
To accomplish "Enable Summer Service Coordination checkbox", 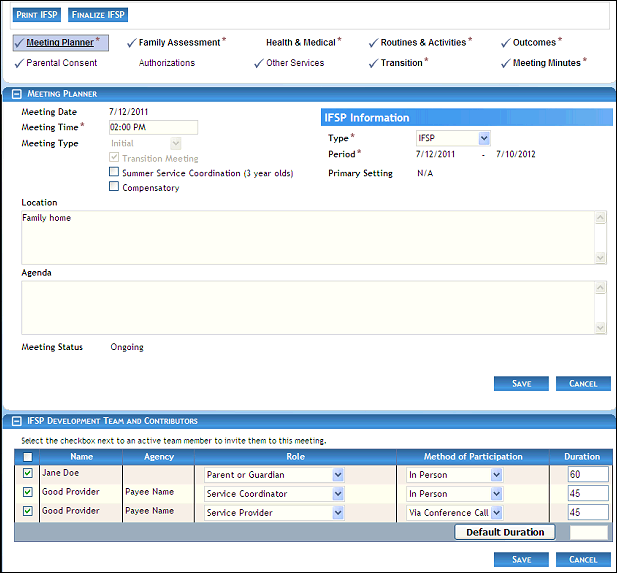I will click(x=114, y=173).
